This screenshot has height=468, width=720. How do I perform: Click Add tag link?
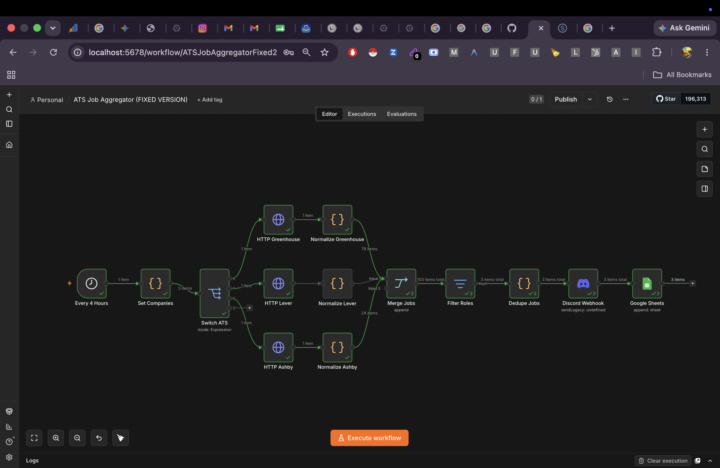[210, 100]
